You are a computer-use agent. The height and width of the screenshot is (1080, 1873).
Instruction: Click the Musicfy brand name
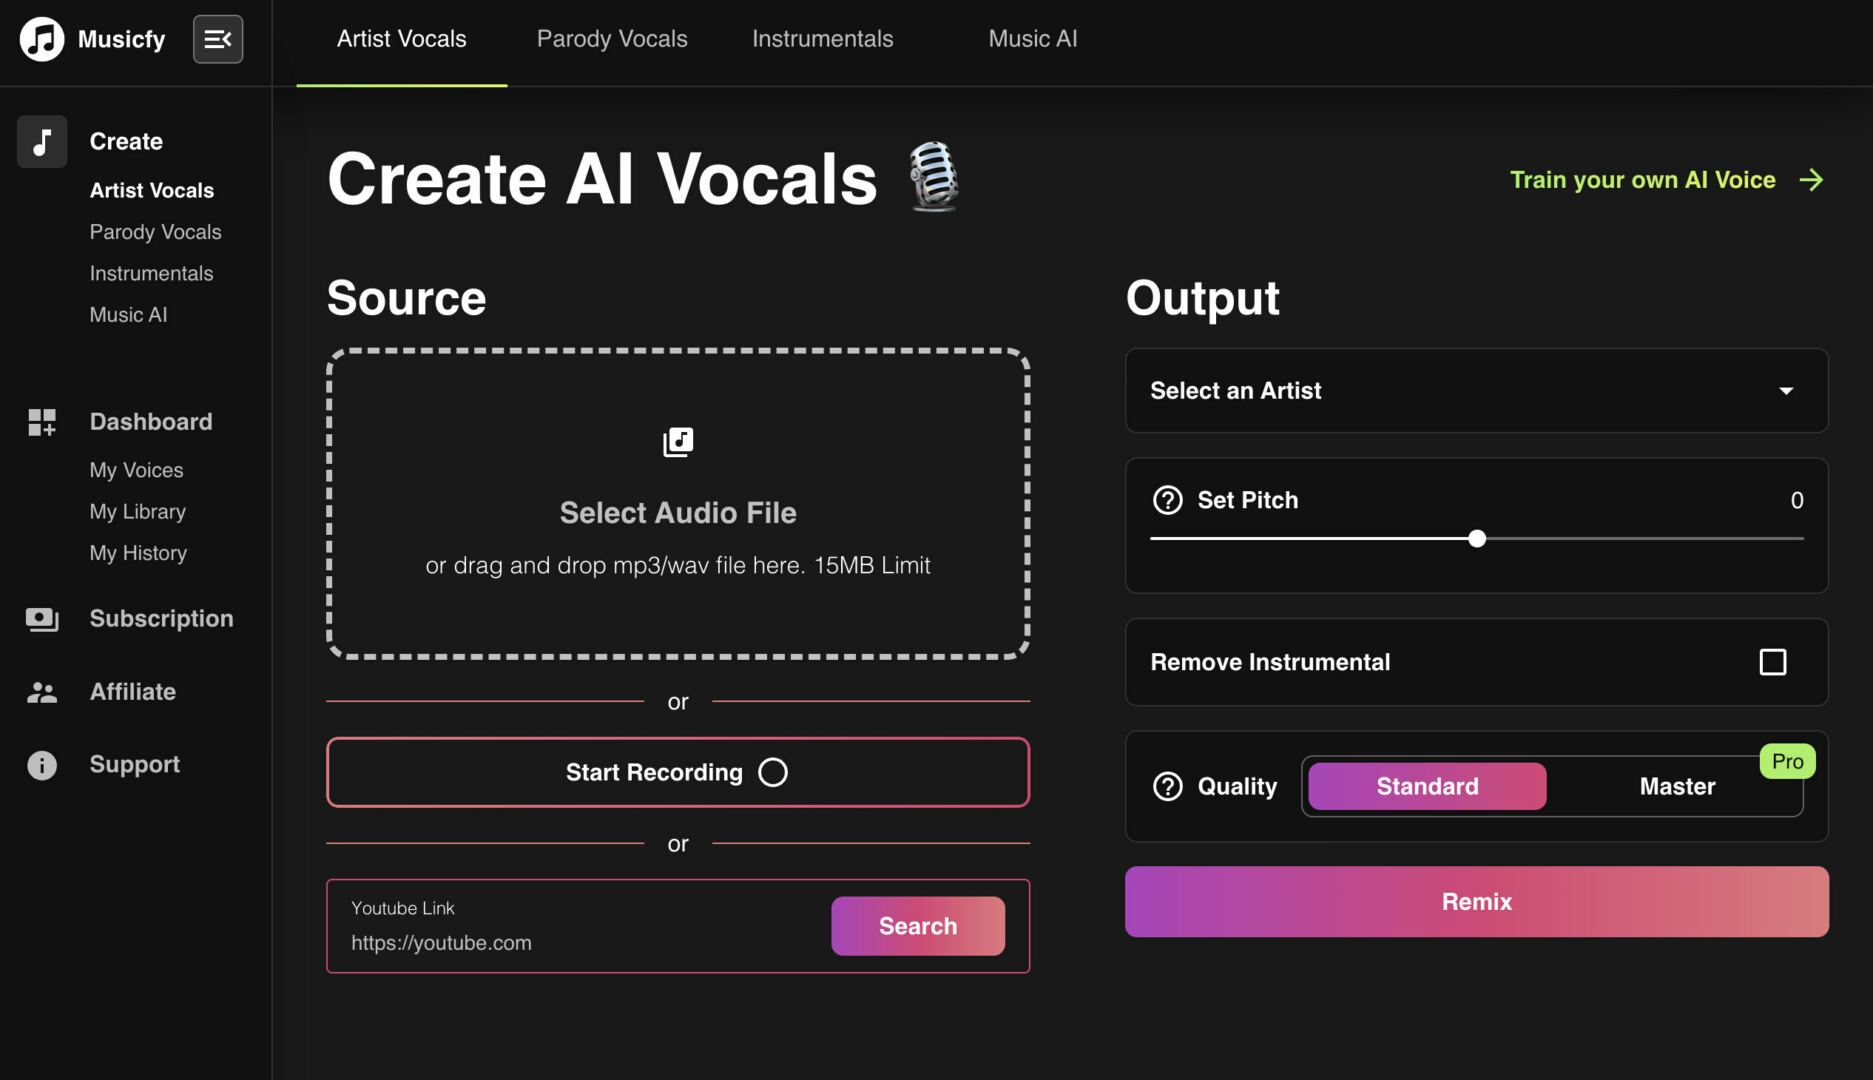coord(121,39)
